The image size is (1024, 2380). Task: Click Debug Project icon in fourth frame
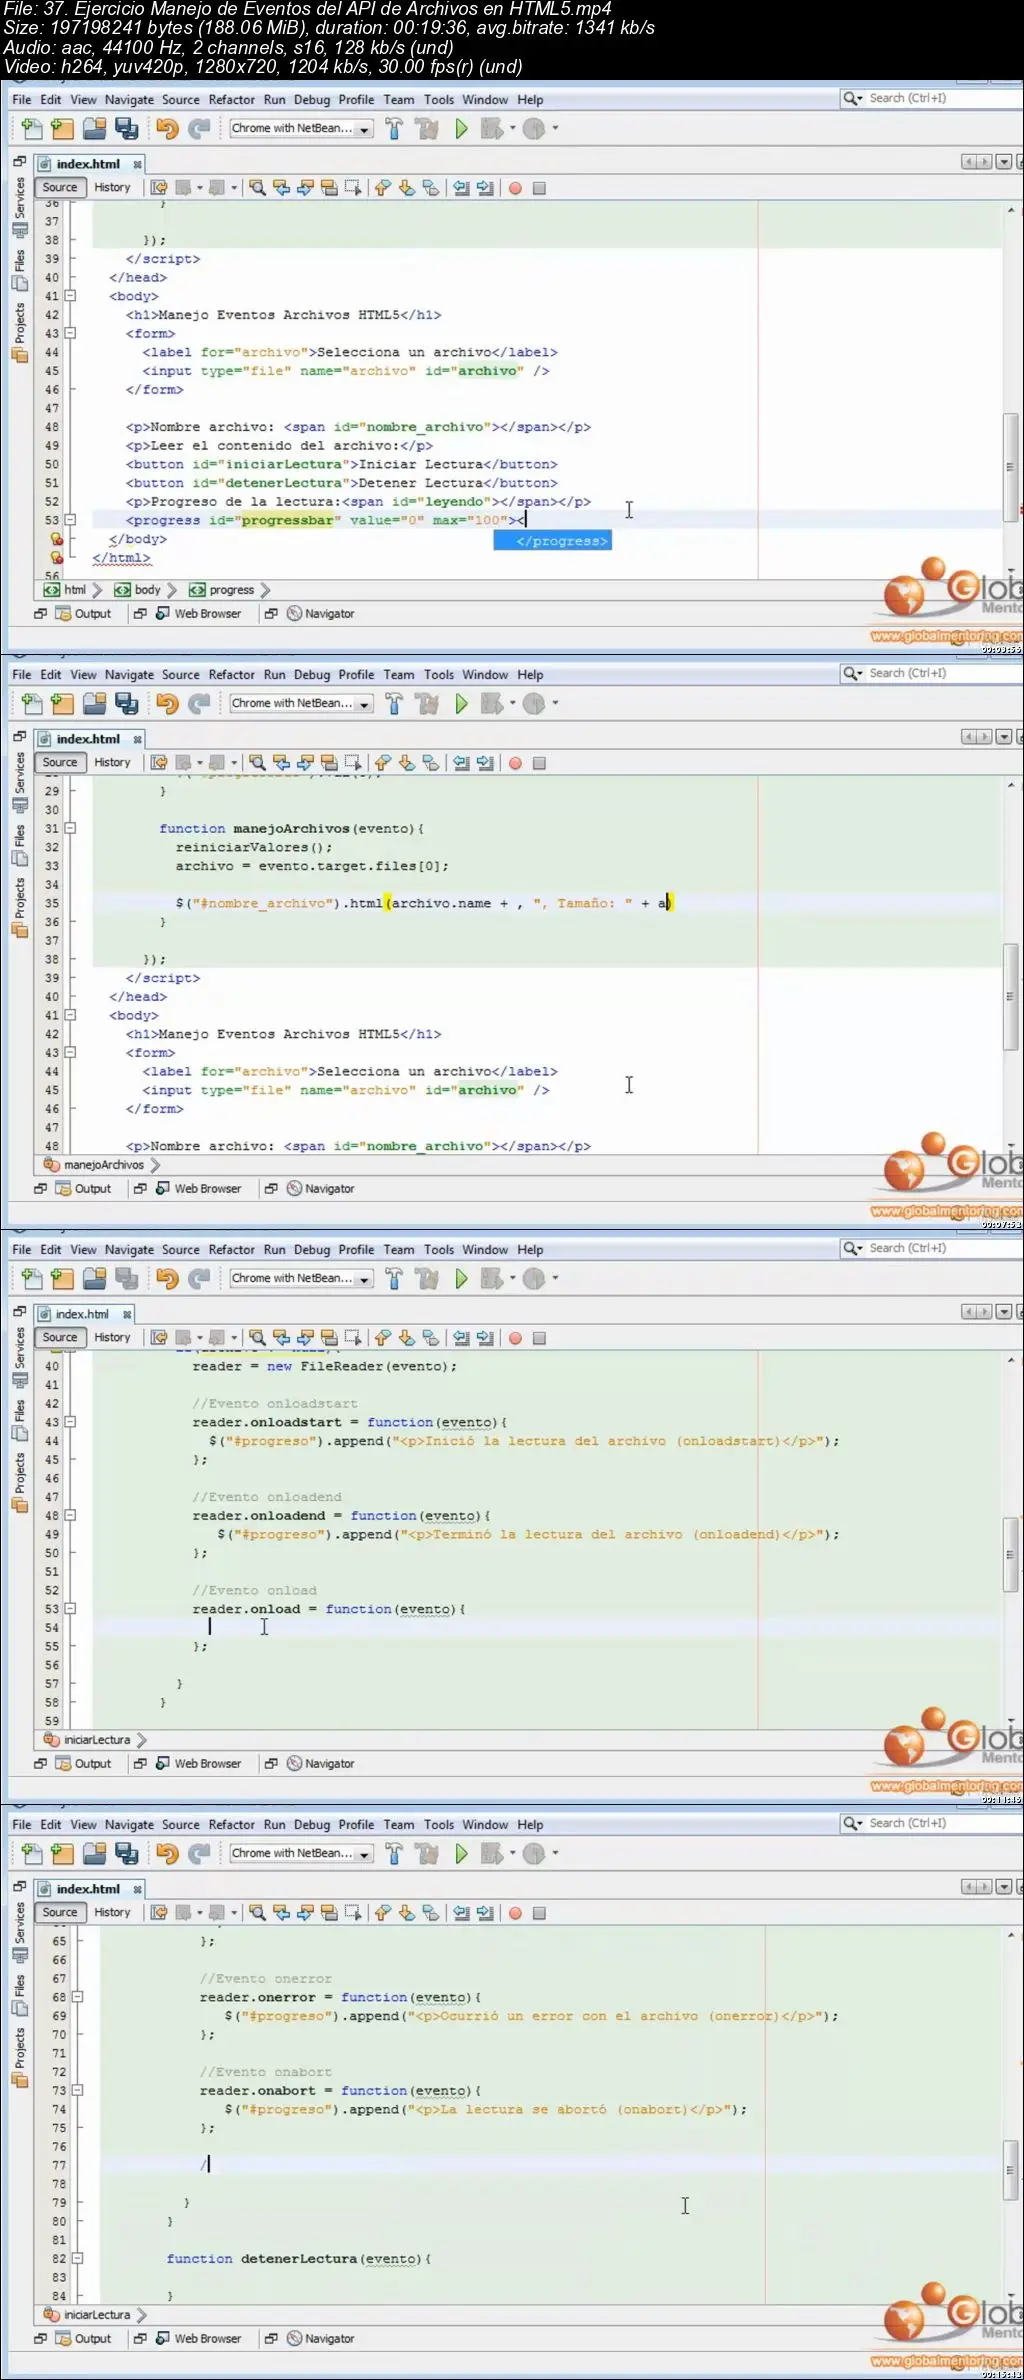(491, 1854)
